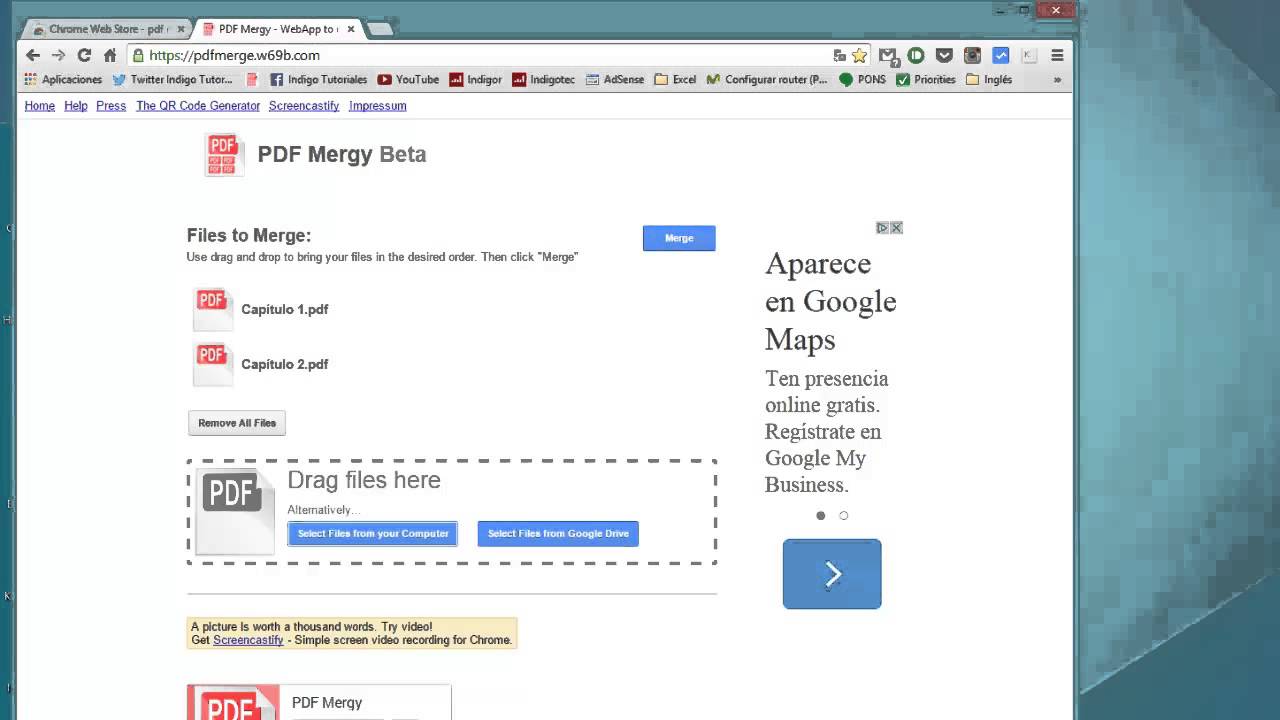
Task: Go back with the browser back arrow
Action: [33, 55]
